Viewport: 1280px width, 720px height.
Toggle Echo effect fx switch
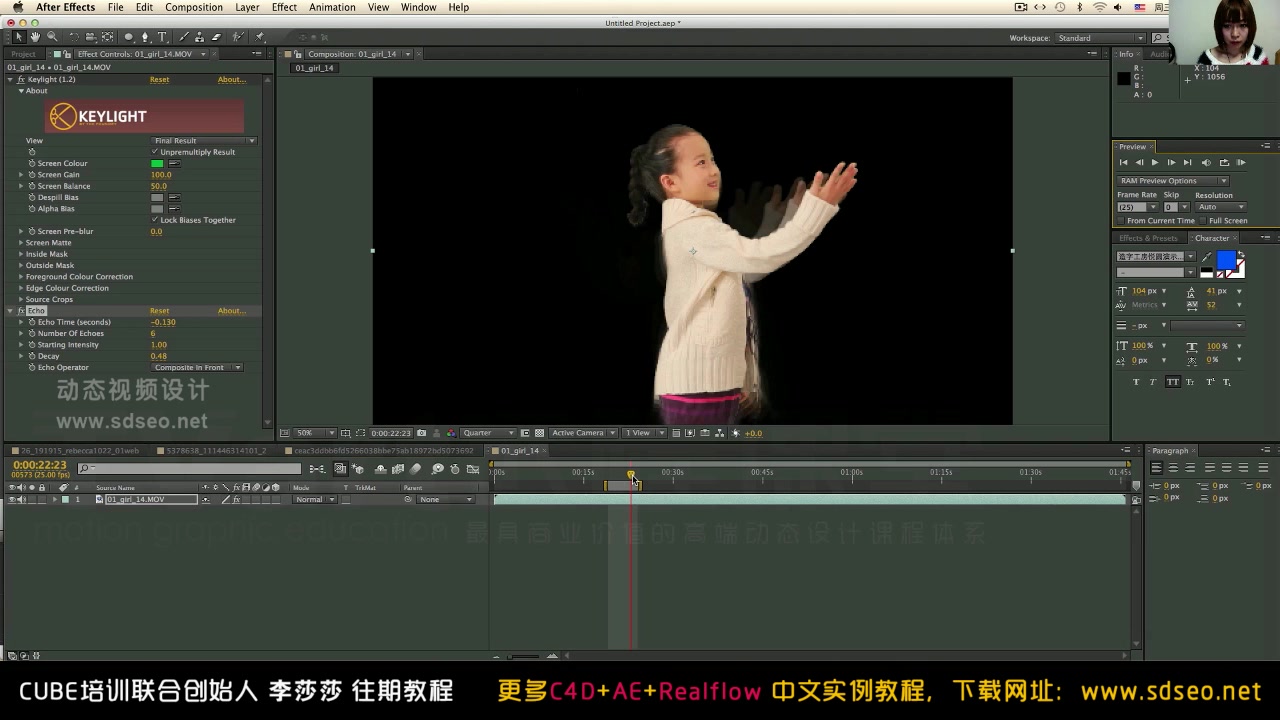pyautogui.click(x=21, y=311)
